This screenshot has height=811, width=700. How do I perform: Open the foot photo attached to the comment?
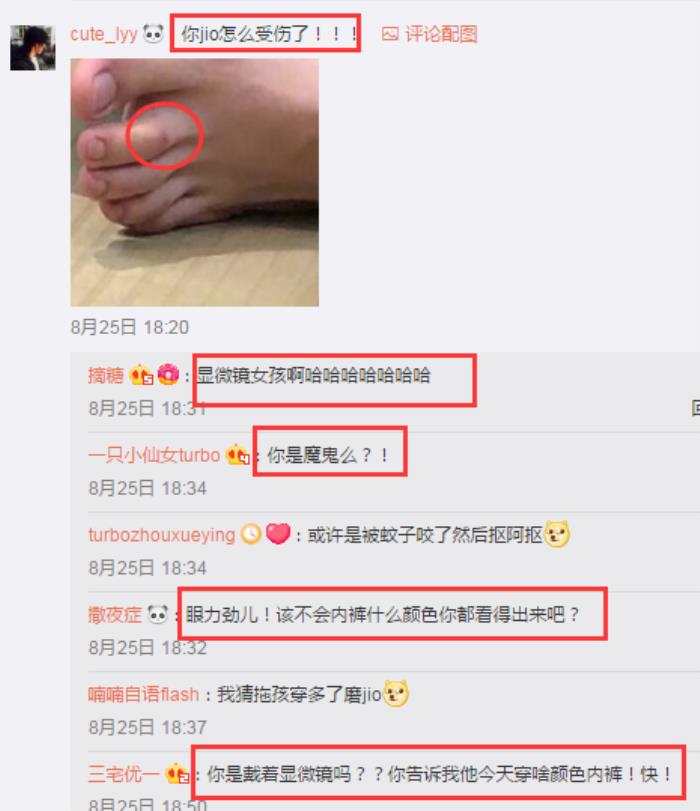pos(195,182)
